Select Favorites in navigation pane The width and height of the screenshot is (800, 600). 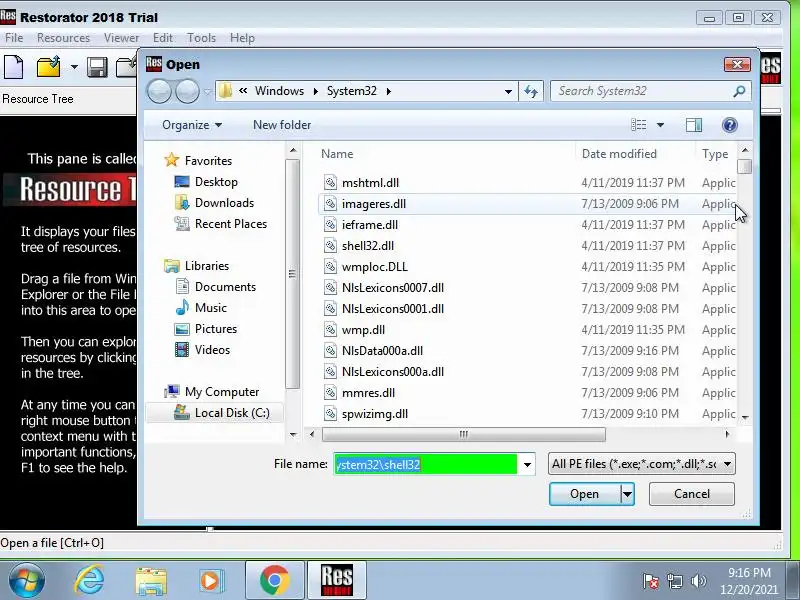point(208,161)
